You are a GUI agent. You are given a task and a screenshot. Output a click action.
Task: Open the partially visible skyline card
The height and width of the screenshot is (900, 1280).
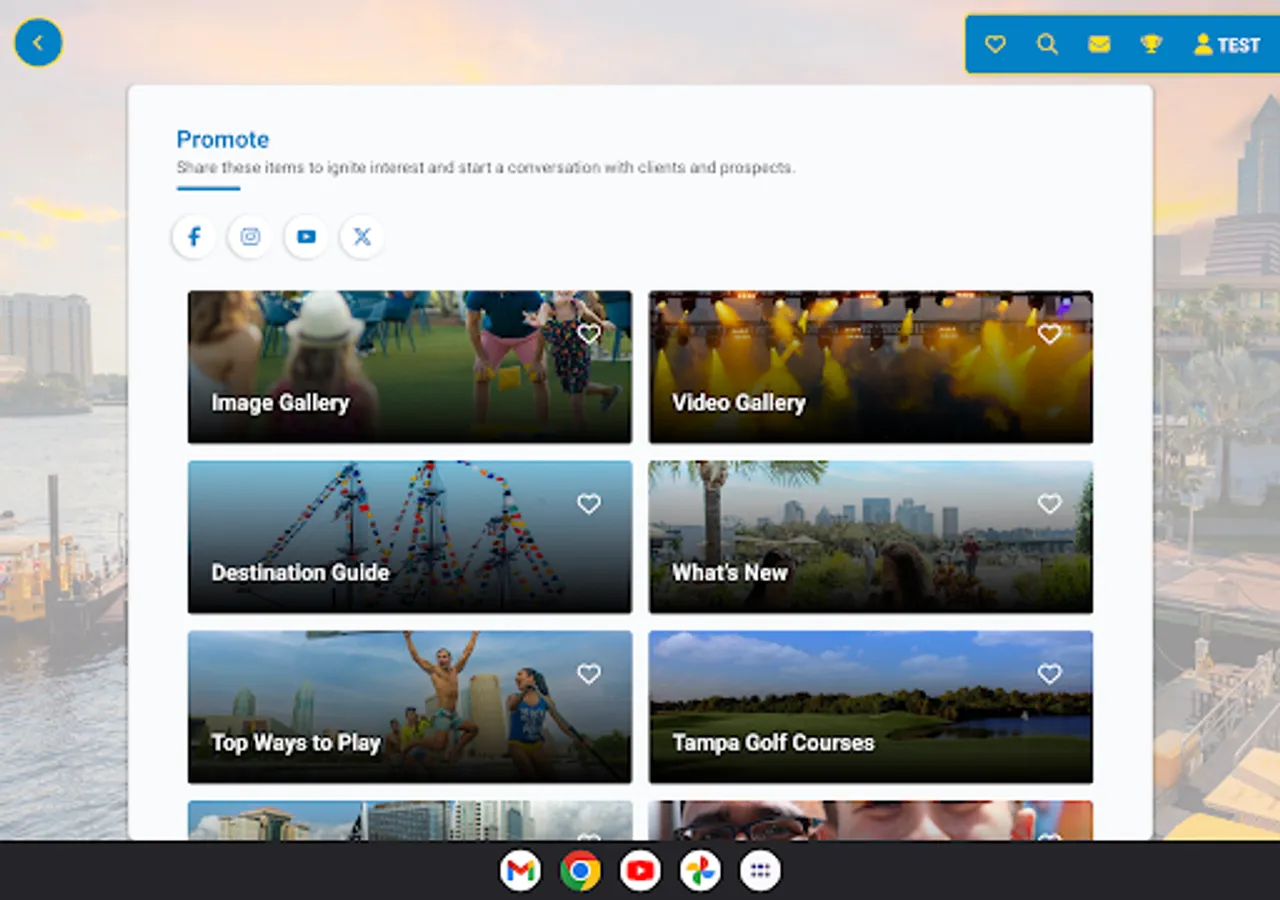410,820
